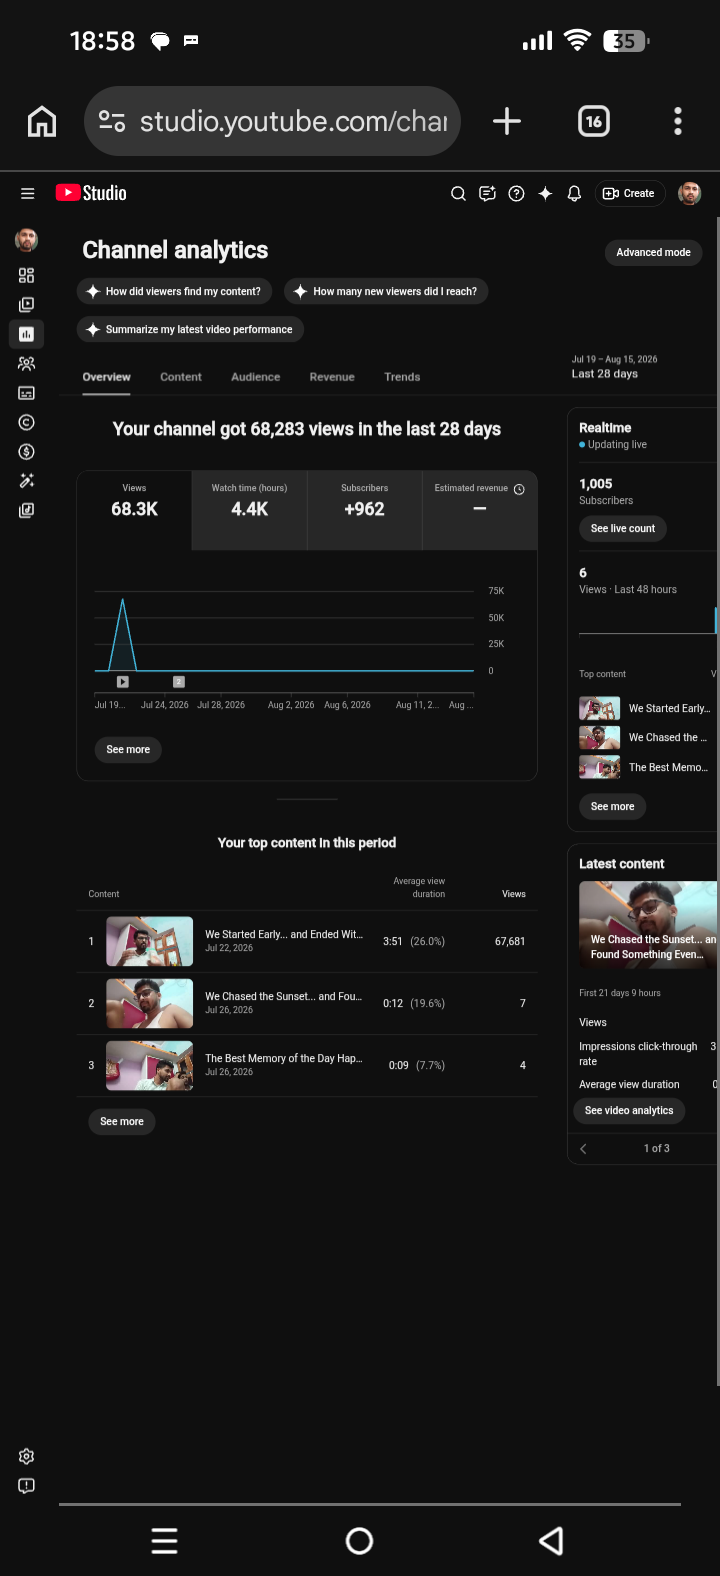Click 'We Started Early...' in Realtime top content
Viewport: 720px width, 1576px height.
tap(669, 708)
